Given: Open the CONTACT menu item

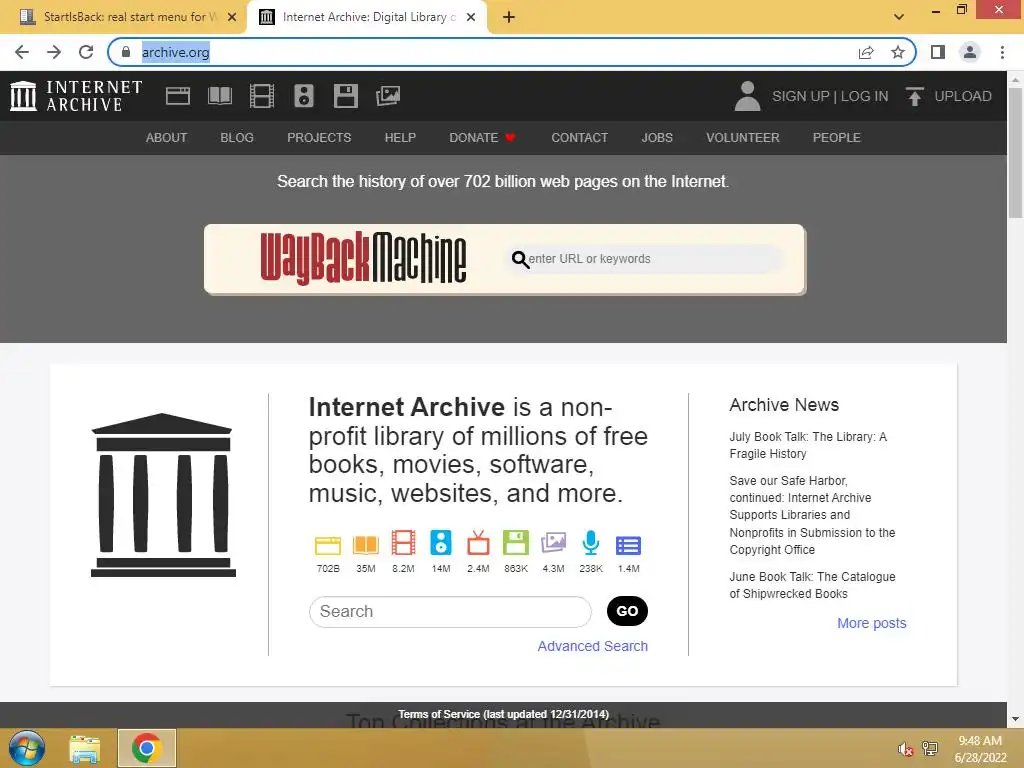Looking at the screenshot, I should click(579, 138).
